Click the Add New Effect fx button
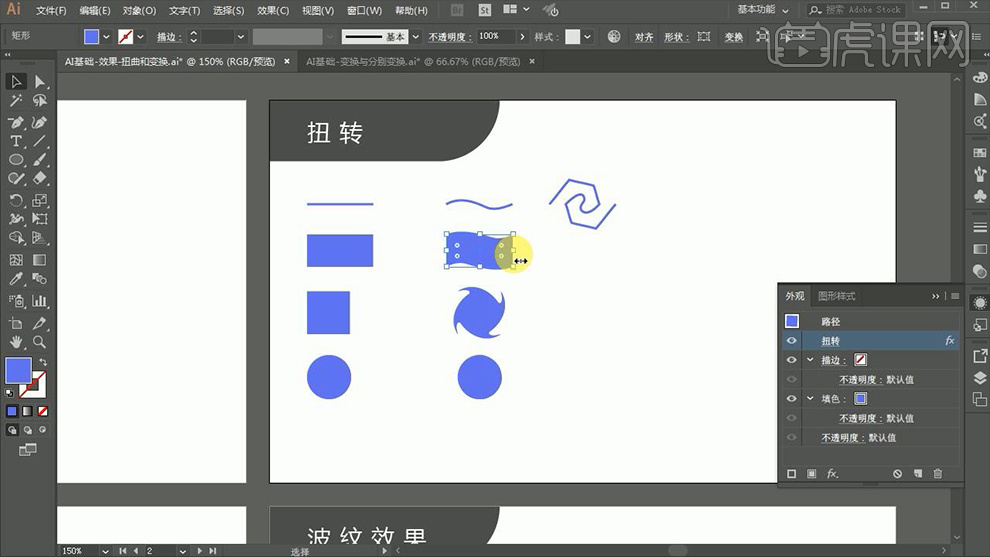This screenshot has height=557, width=990. (832, 473)
